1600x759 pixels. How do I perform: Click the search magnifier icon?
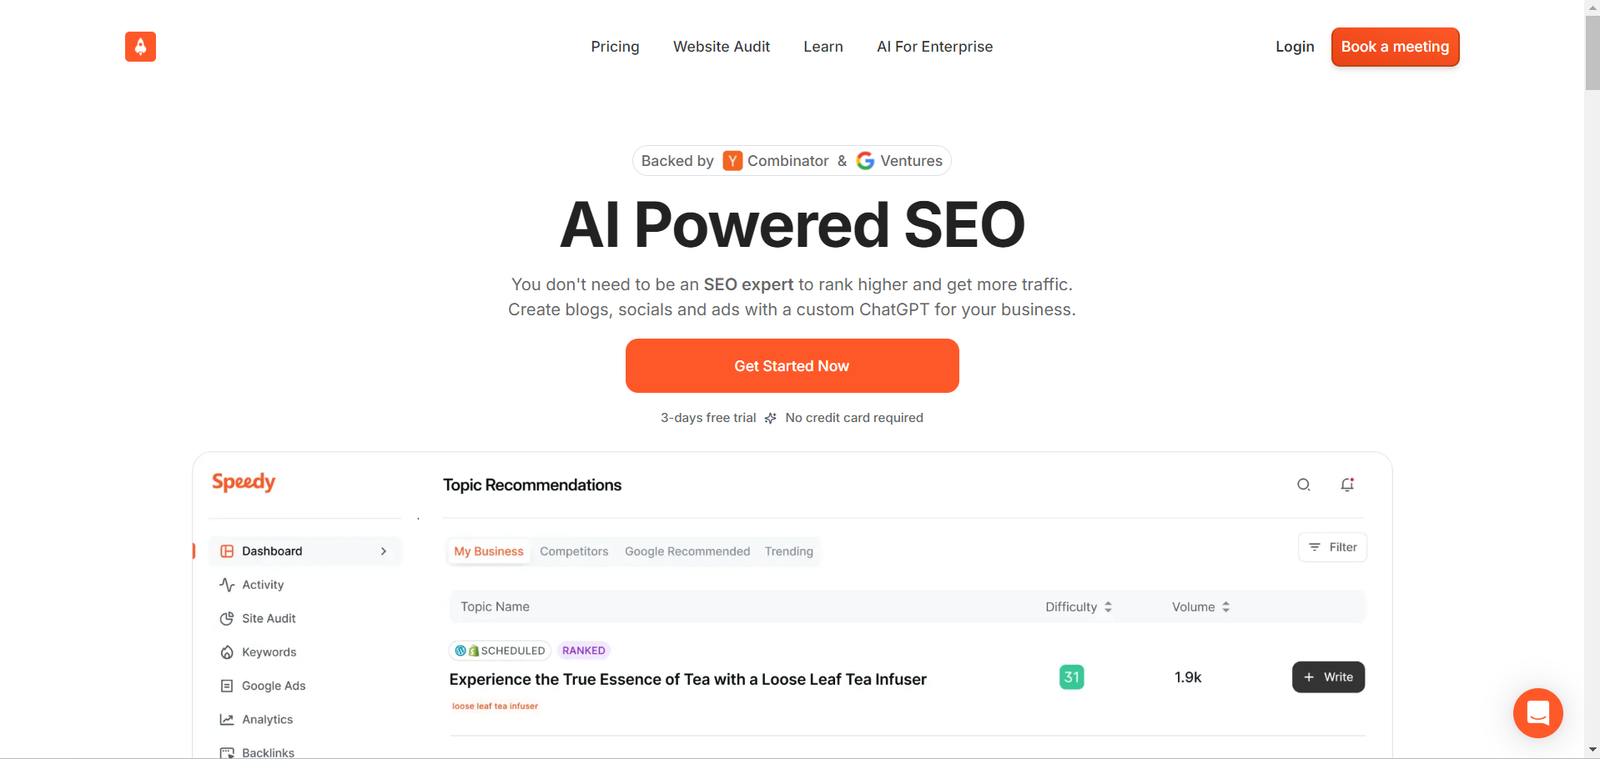pyautogui.click(x=1304, y=485)
